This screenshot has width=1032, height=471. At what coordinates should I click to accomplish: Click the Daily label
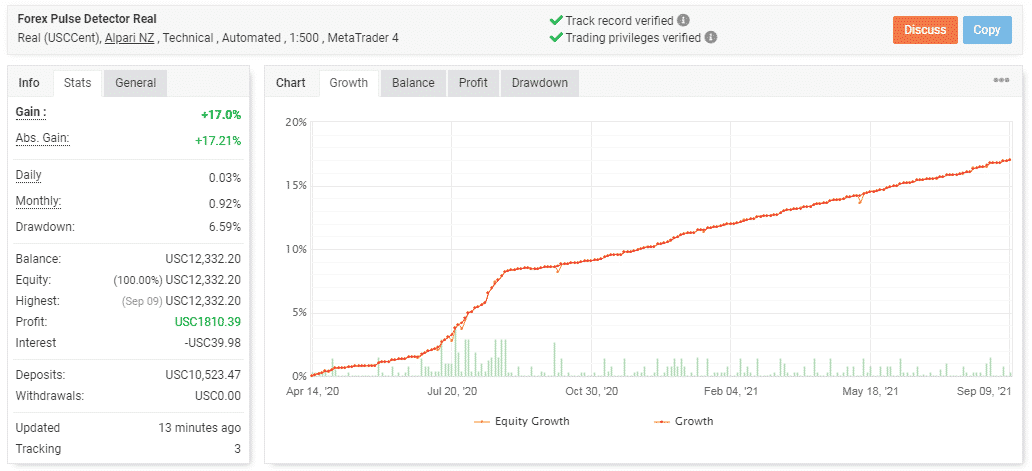(28, 175)
